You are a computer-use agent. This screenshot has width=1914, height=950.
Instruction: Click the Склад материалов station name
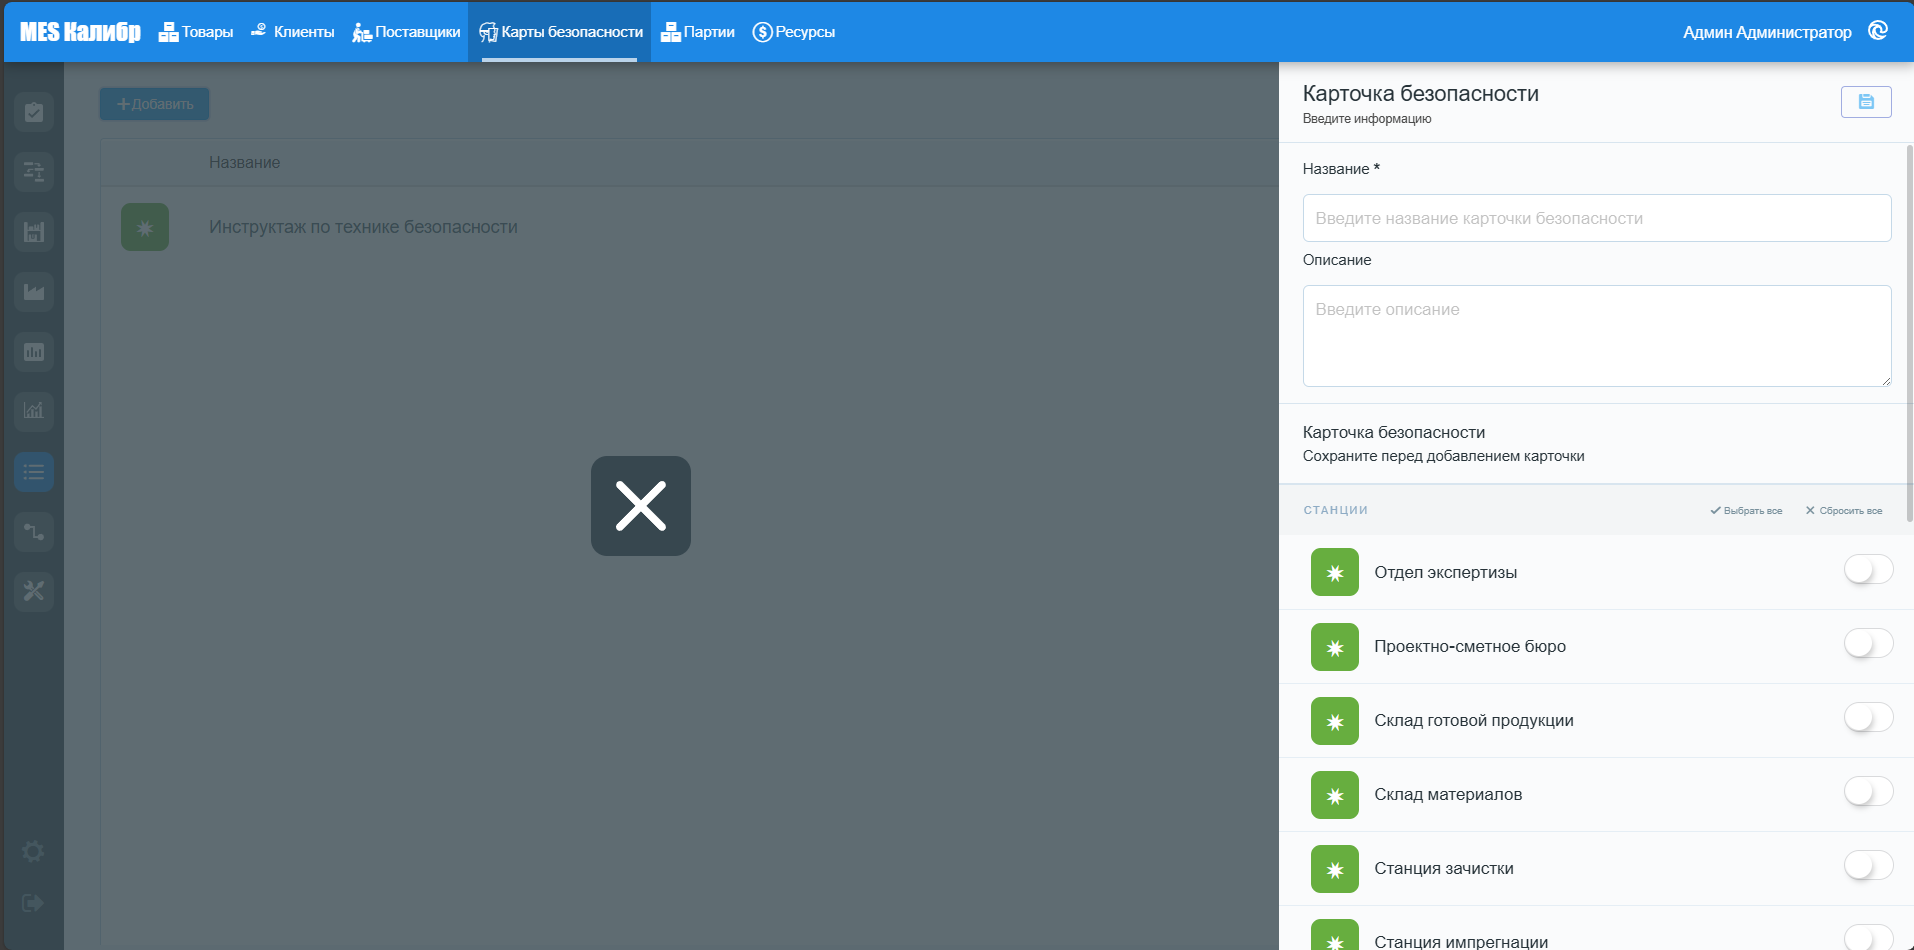(x=1448, y=794)
